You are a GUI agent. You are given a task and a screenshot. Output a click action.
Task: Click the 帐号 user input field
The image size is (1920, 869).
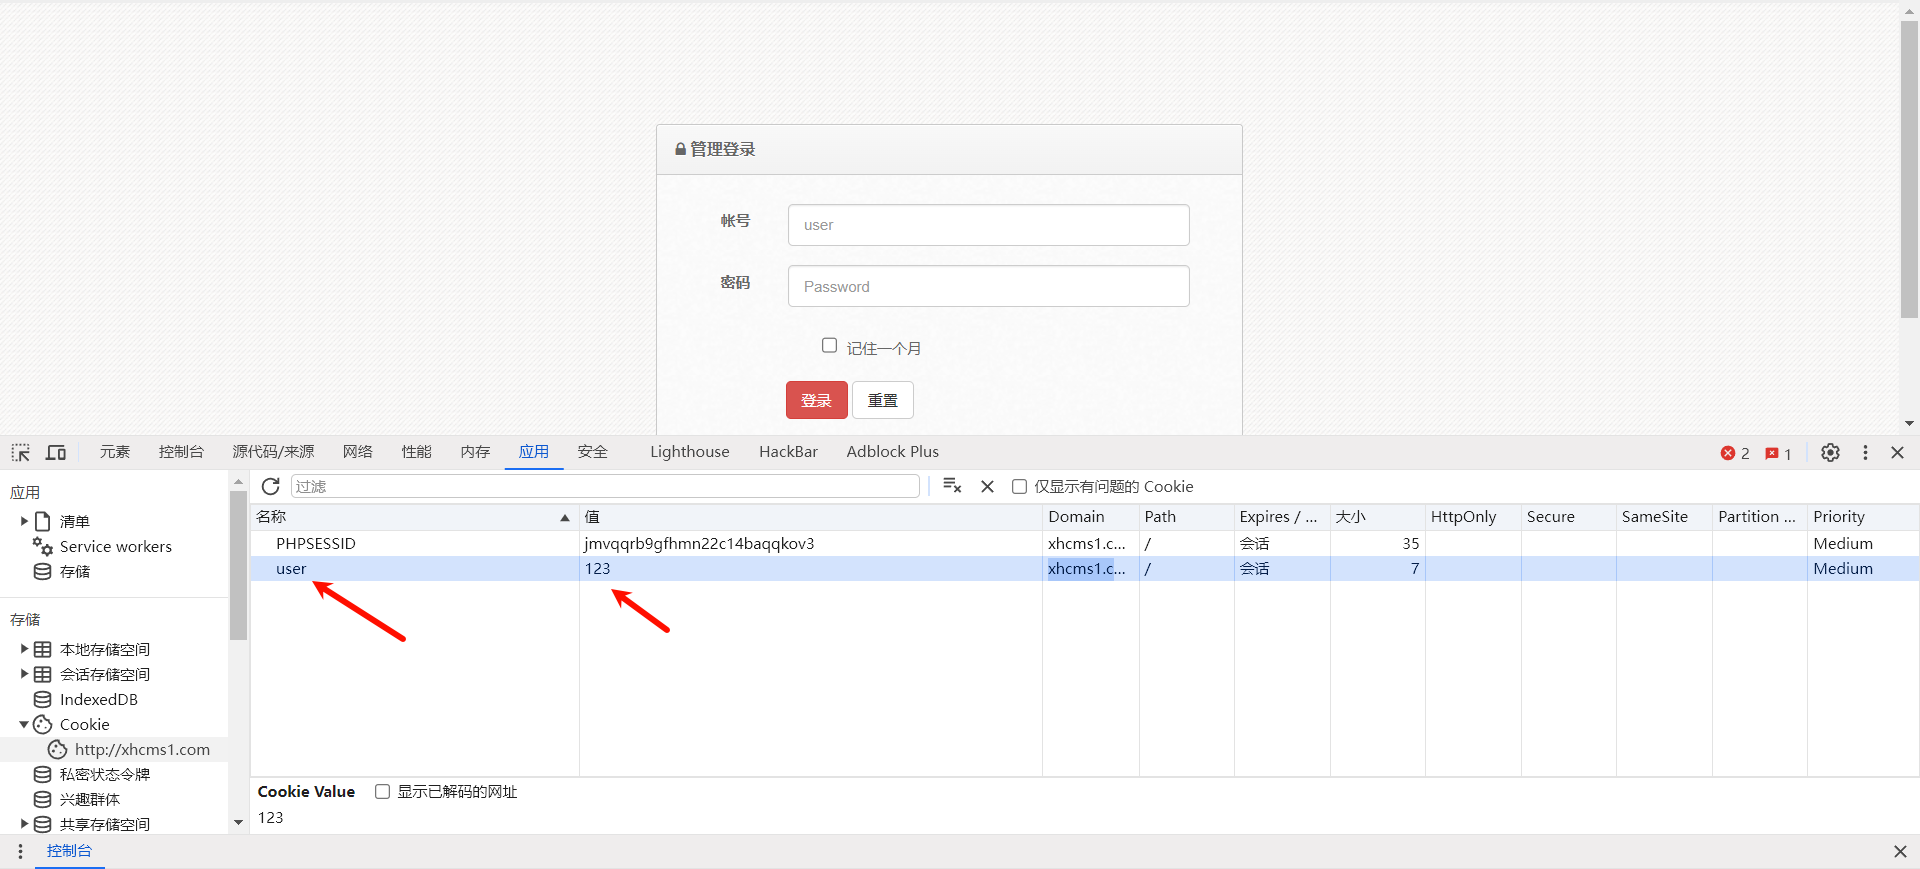point(988,225)
